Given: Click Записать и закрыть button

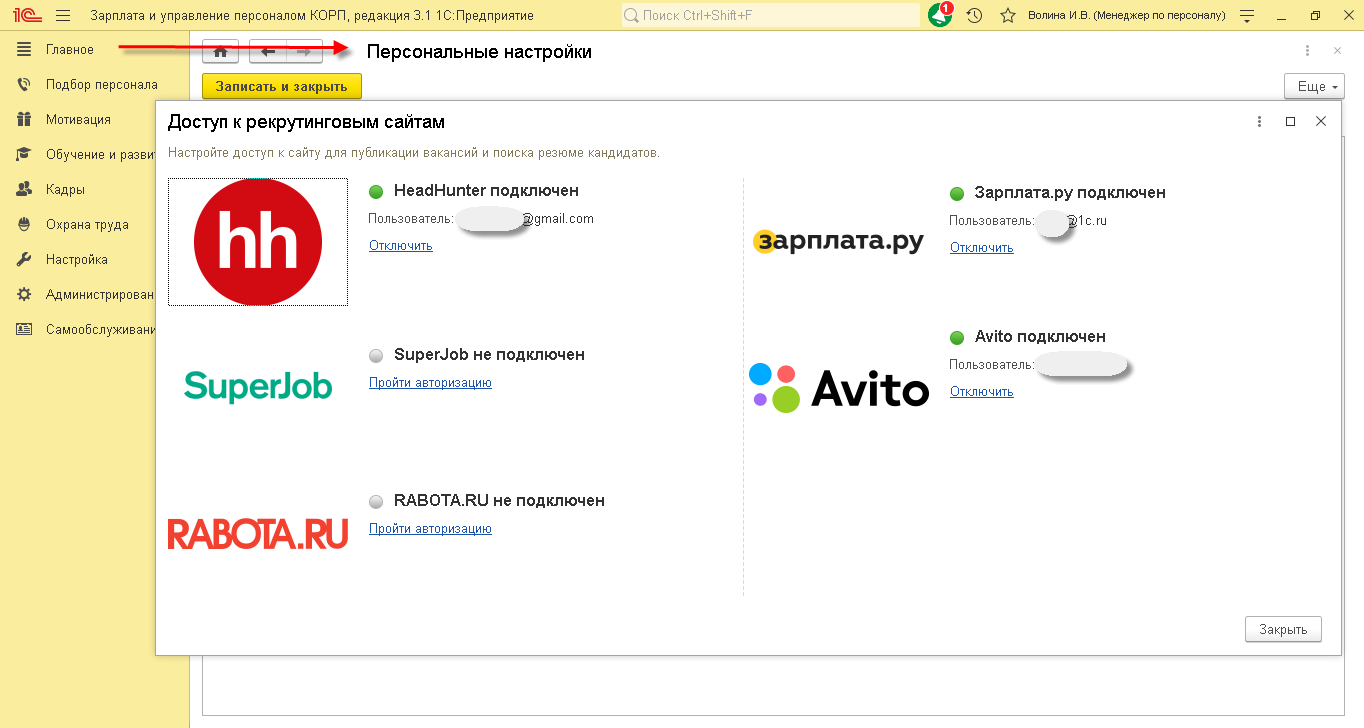Looking at the screenshot, I should [x=282, y=87].
